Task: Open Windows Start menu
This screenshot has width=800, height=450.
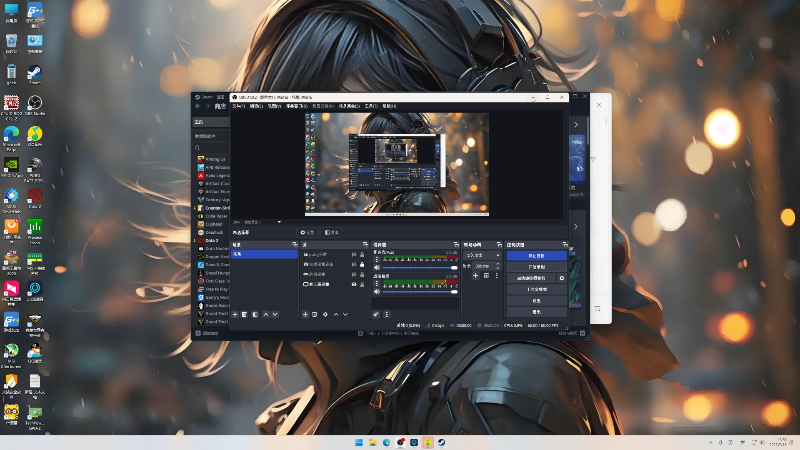Action: tap(359, 442)
